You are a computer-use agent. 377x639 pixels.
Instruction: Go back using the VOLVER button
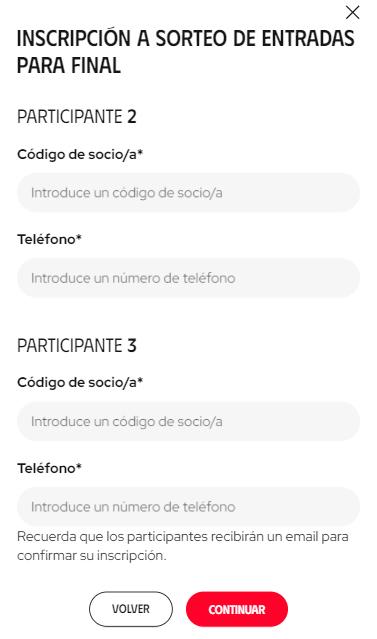pos(131,609)
